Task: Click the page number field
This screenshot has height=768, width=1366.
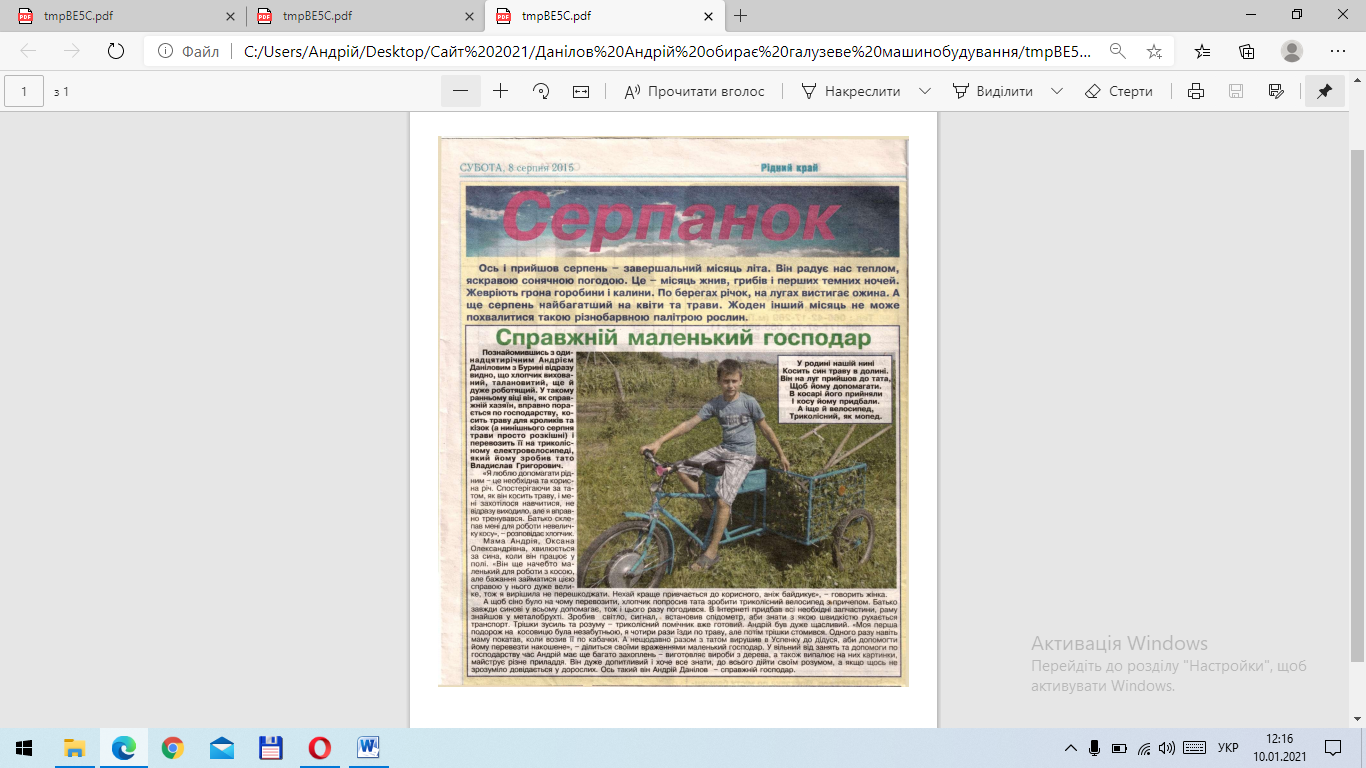Action: click(x=24, y=91)
